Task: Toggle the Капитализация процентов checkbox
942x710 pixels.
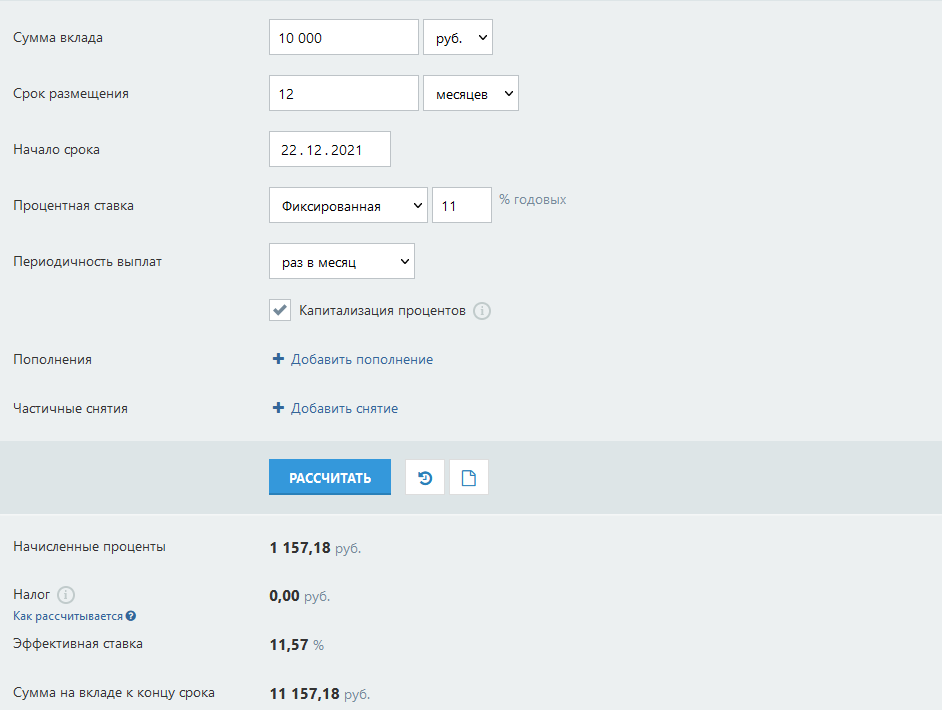Action: click(280, 310)
